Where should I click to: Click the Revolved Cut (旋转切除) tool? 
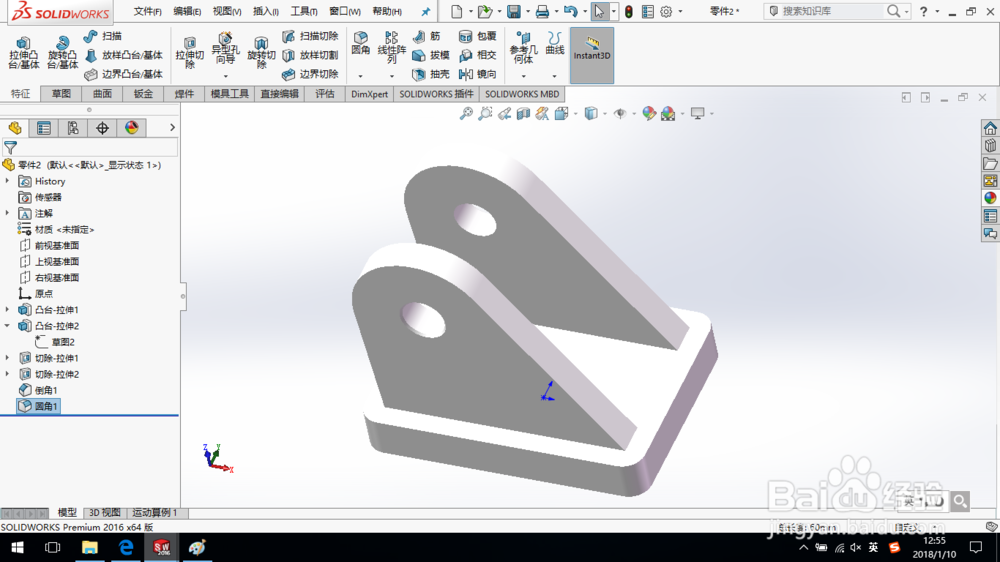click(x=261, y=53)
